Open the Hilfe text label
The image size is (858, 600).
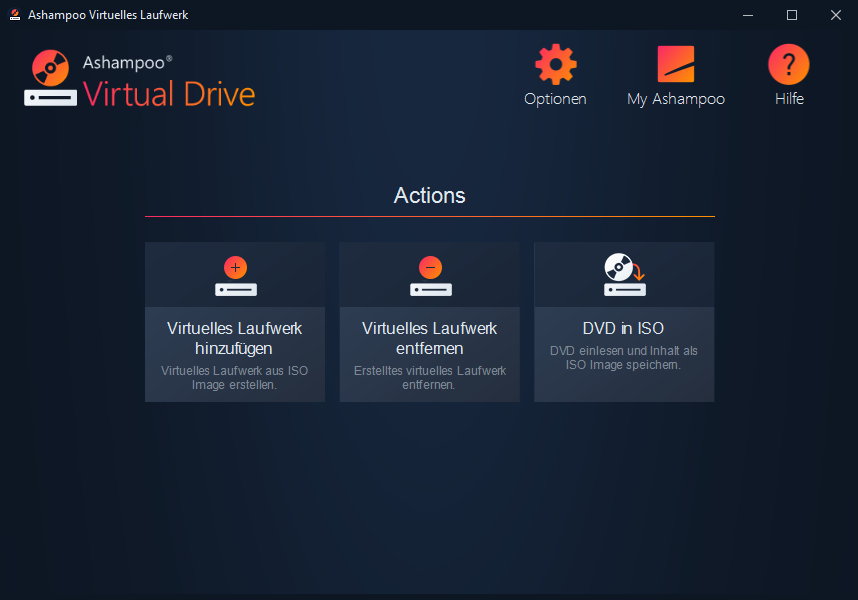pos(789,99)
